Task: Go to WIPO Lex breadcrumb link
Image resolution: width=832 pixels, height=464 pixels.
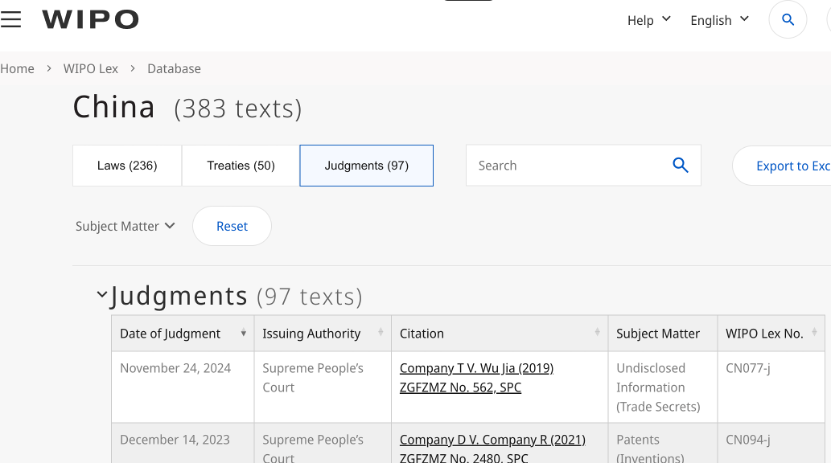Action: (91, 69)
